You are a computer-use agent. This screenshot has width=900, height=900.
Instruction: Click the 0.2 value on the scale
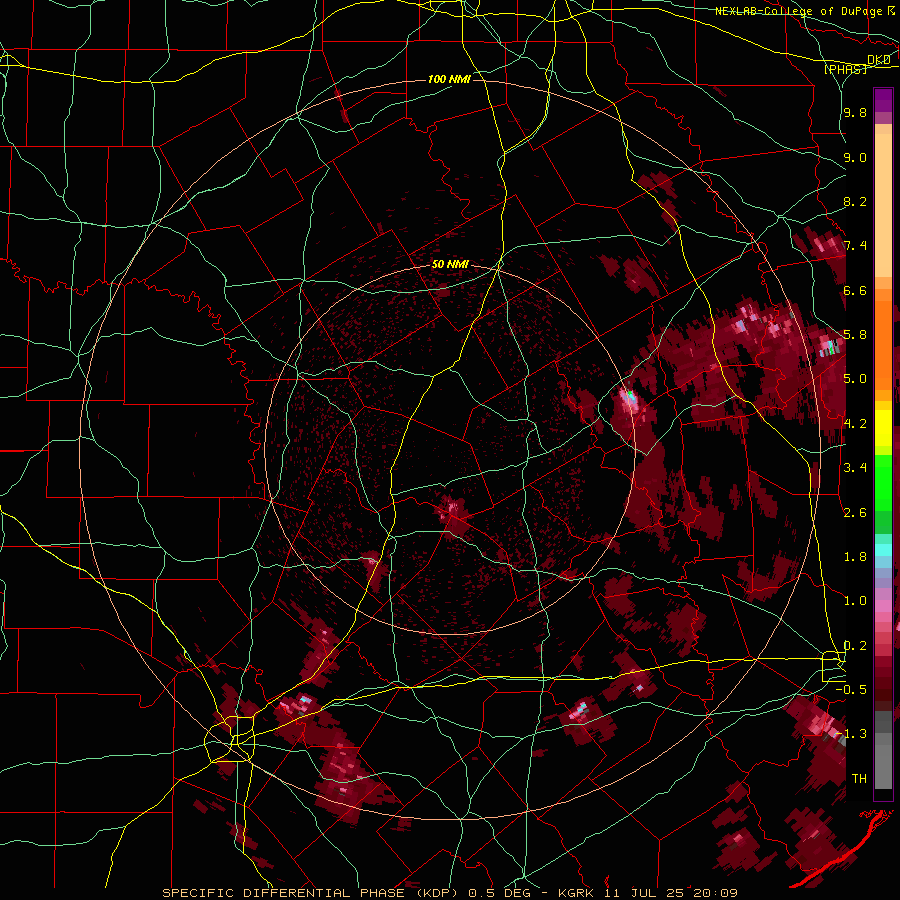[855, 645]
